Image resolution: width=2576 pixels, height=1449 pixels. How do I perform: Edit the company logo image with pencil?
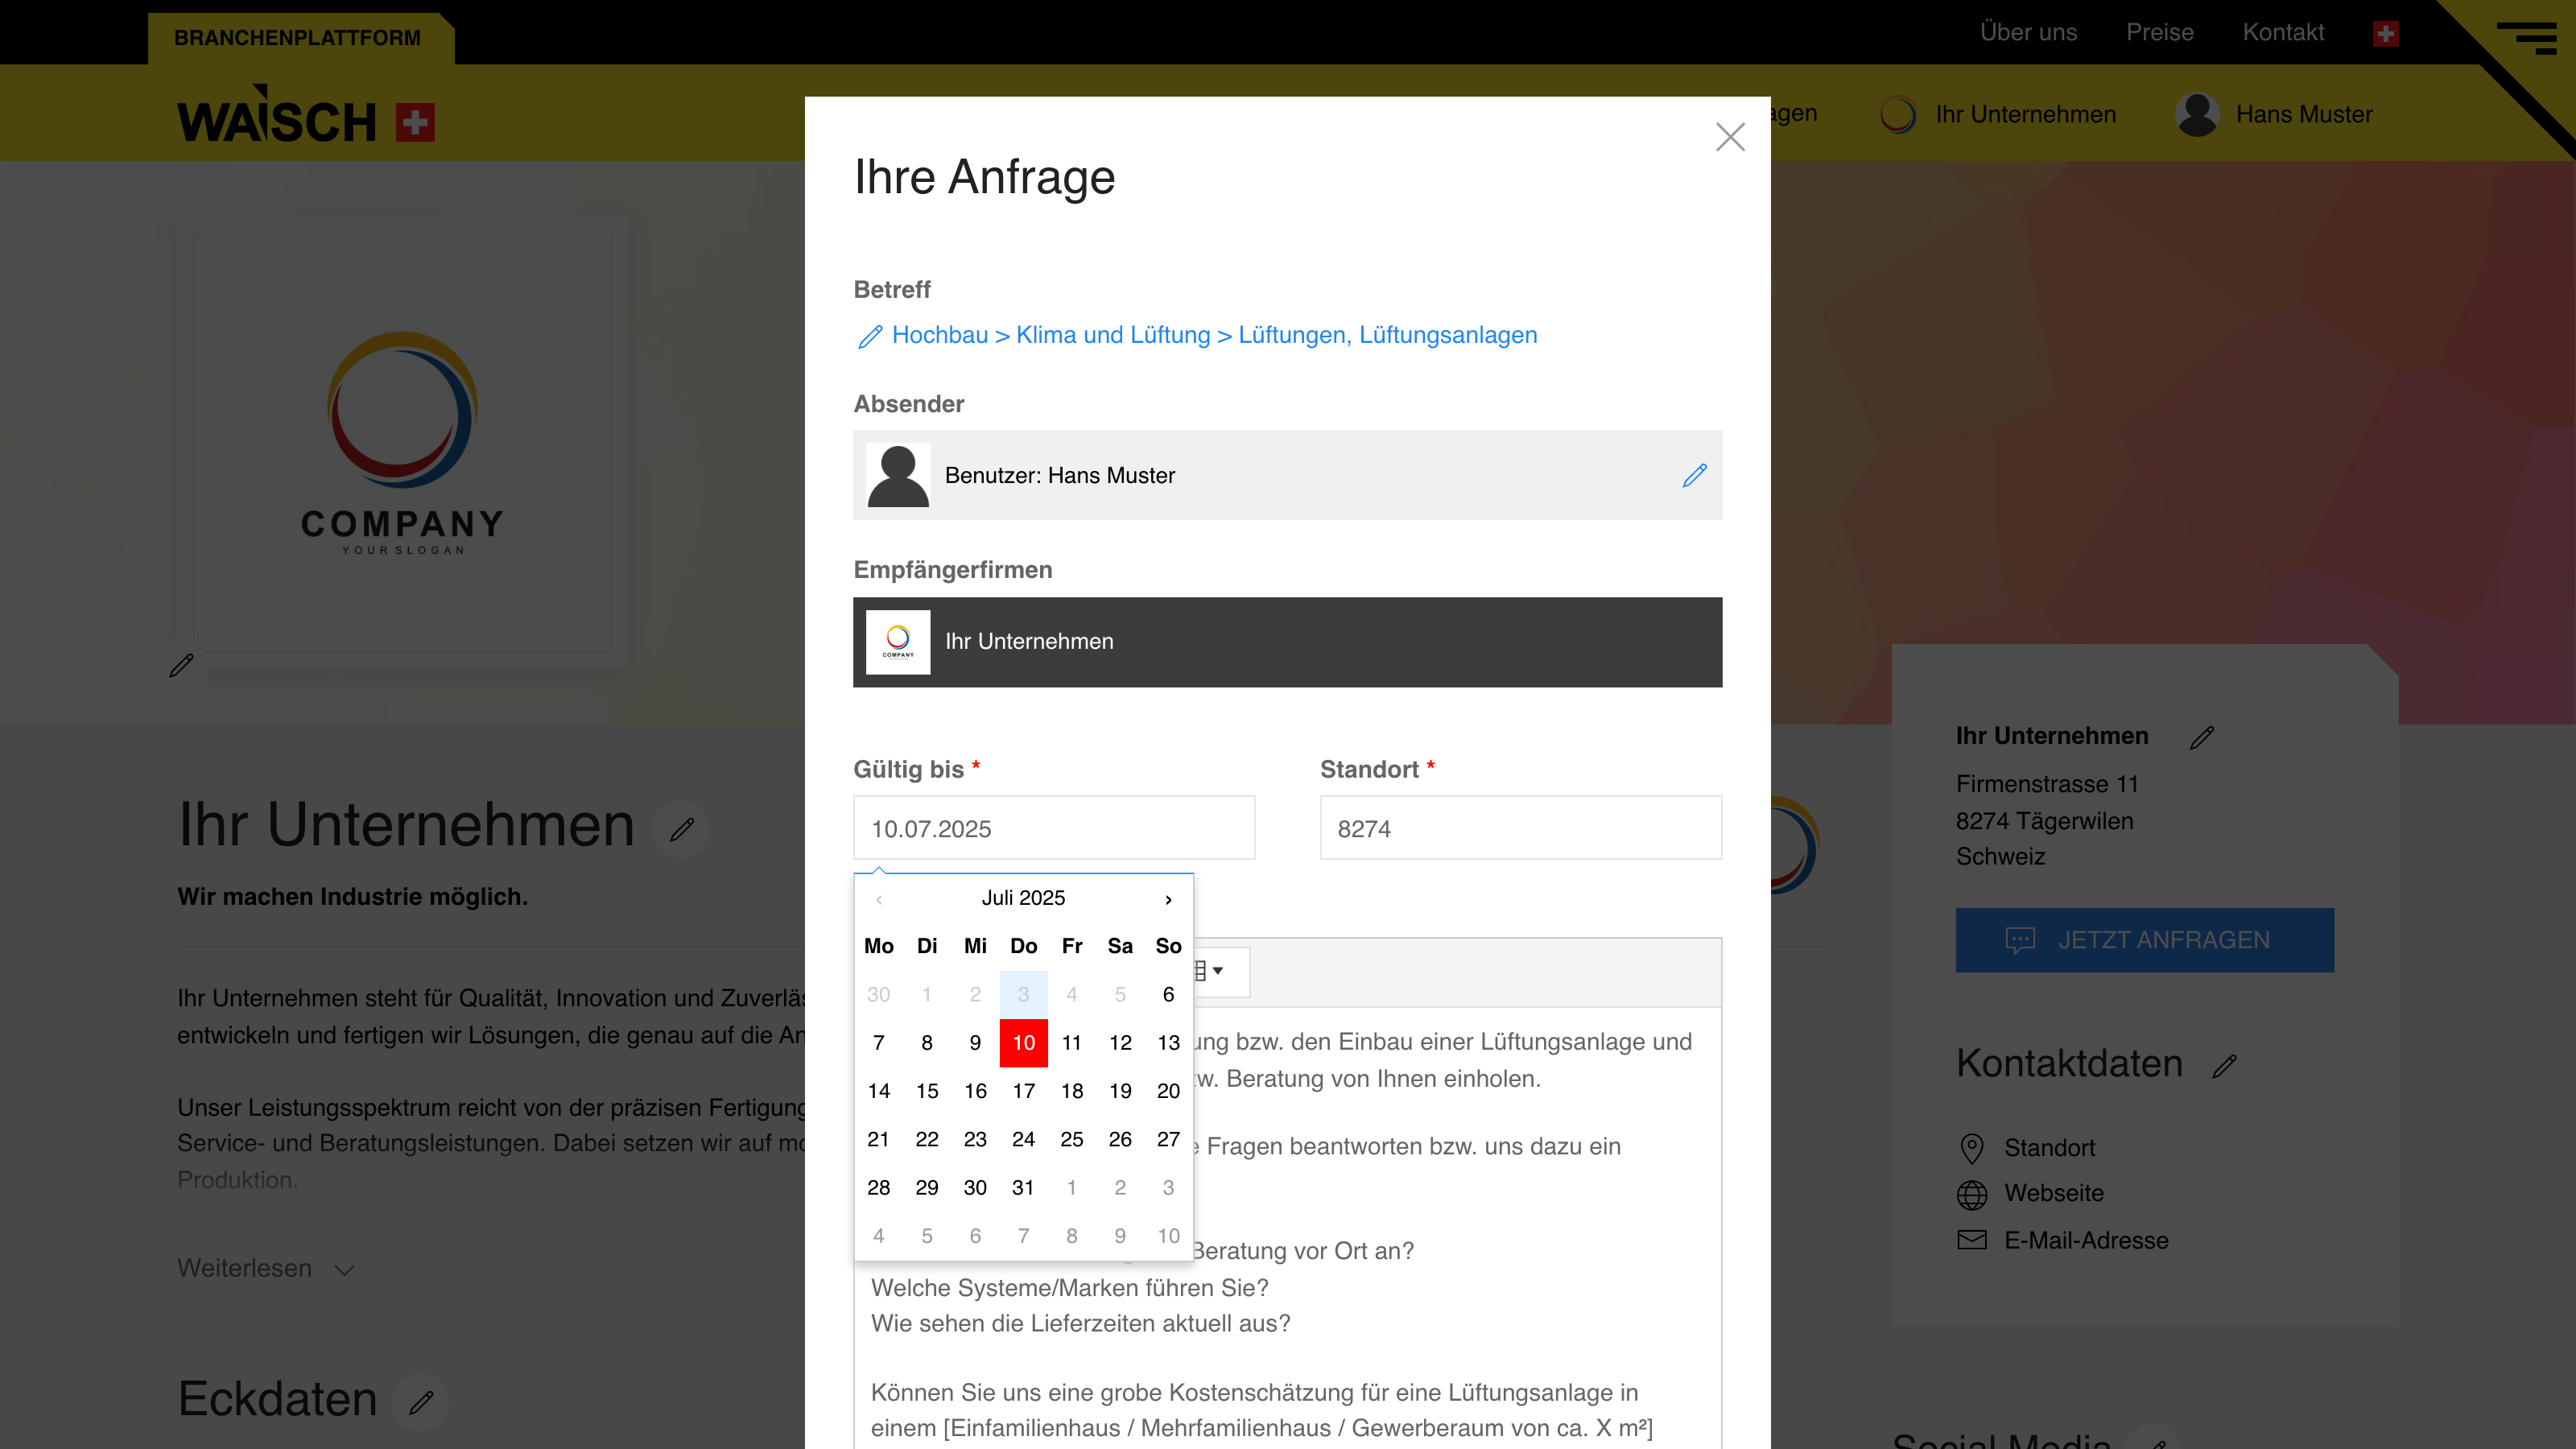181,665
